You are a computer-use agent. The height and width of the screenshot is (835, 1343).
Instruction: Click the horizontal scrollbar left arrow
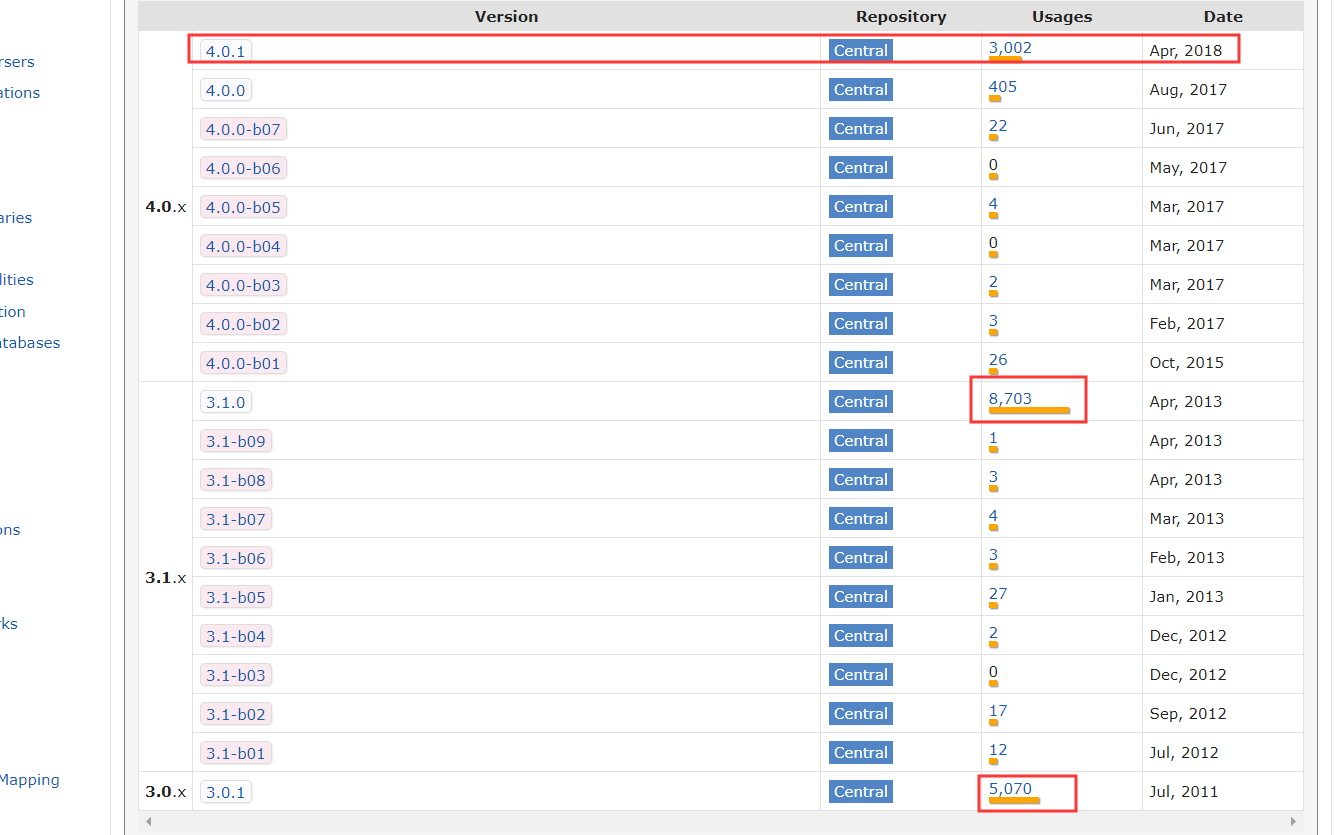point(148,822)
